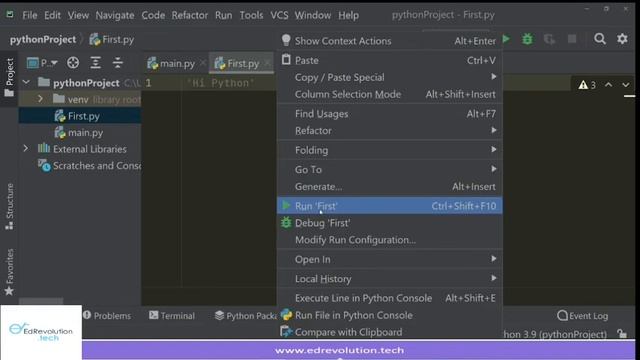Open the Local History submenu

(x=389, y=279)
